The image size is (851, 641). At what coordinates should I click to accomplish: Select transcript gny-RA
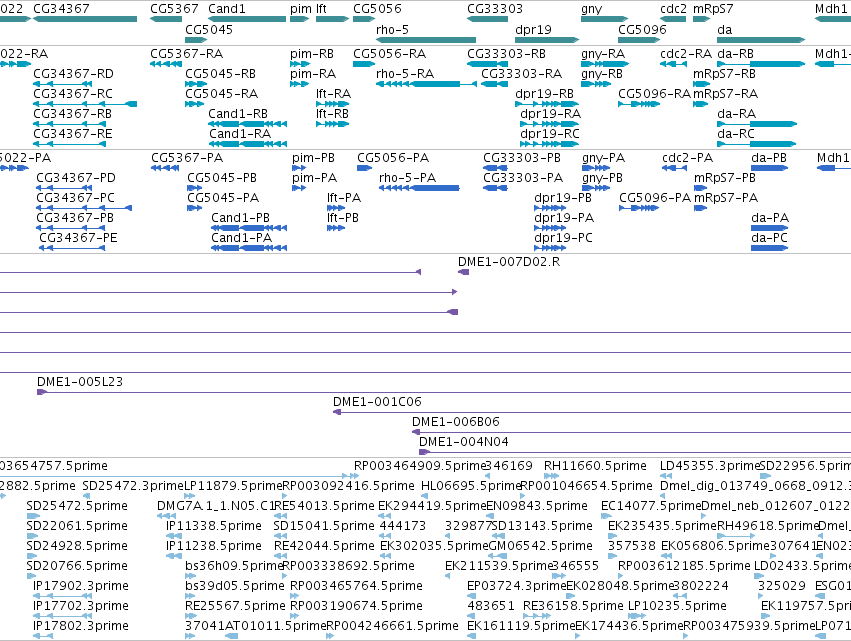point(605,64)
